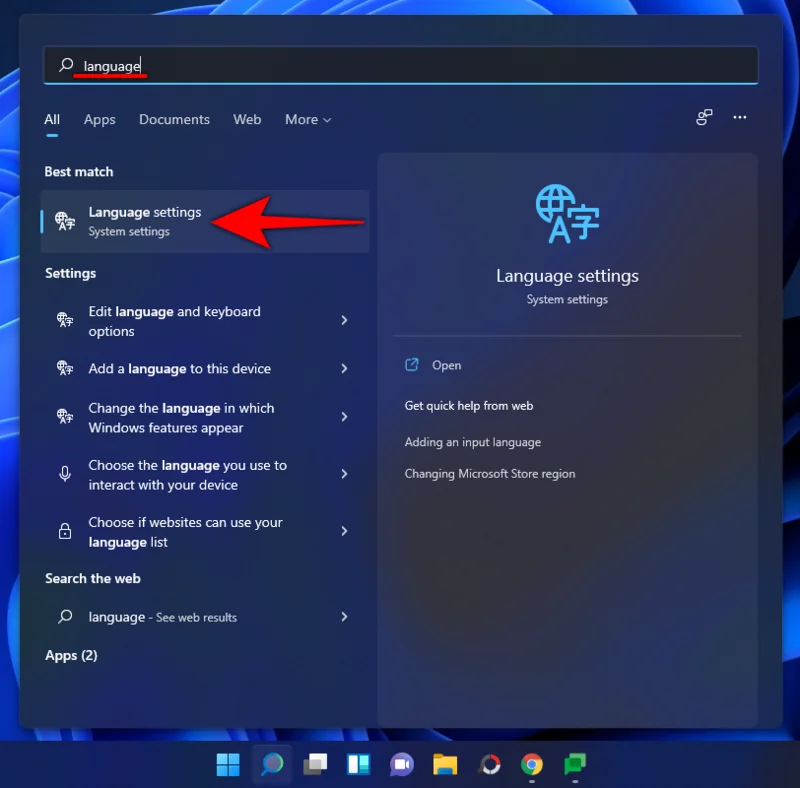Launch Chrome from the taskbar
The width and height of the screenshot is (800, 788).
click(x=531, y=764)
